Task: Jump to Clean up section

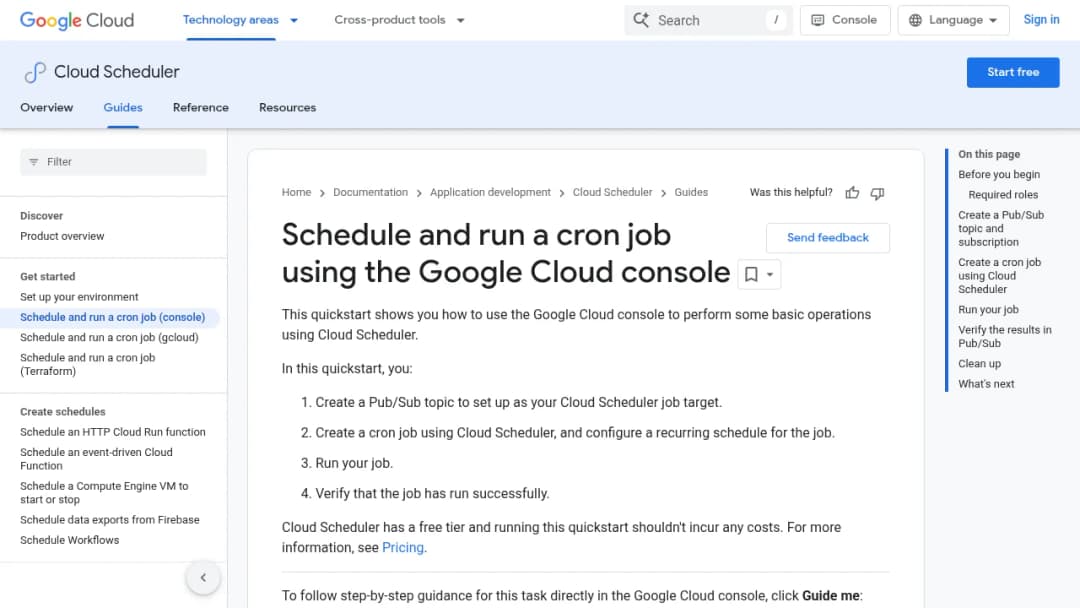Action: 979,364
